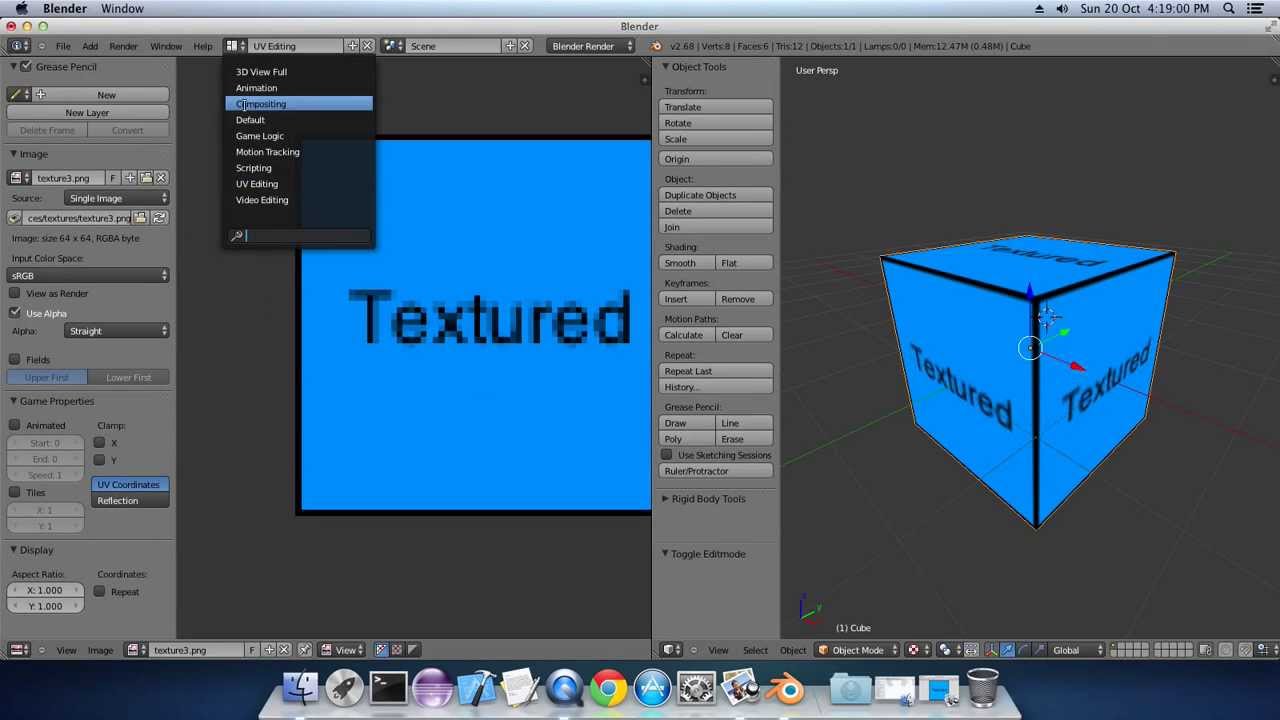Enable the Fields checkbox
This screenshot has height=720, width=1280.
coord(15,360)
